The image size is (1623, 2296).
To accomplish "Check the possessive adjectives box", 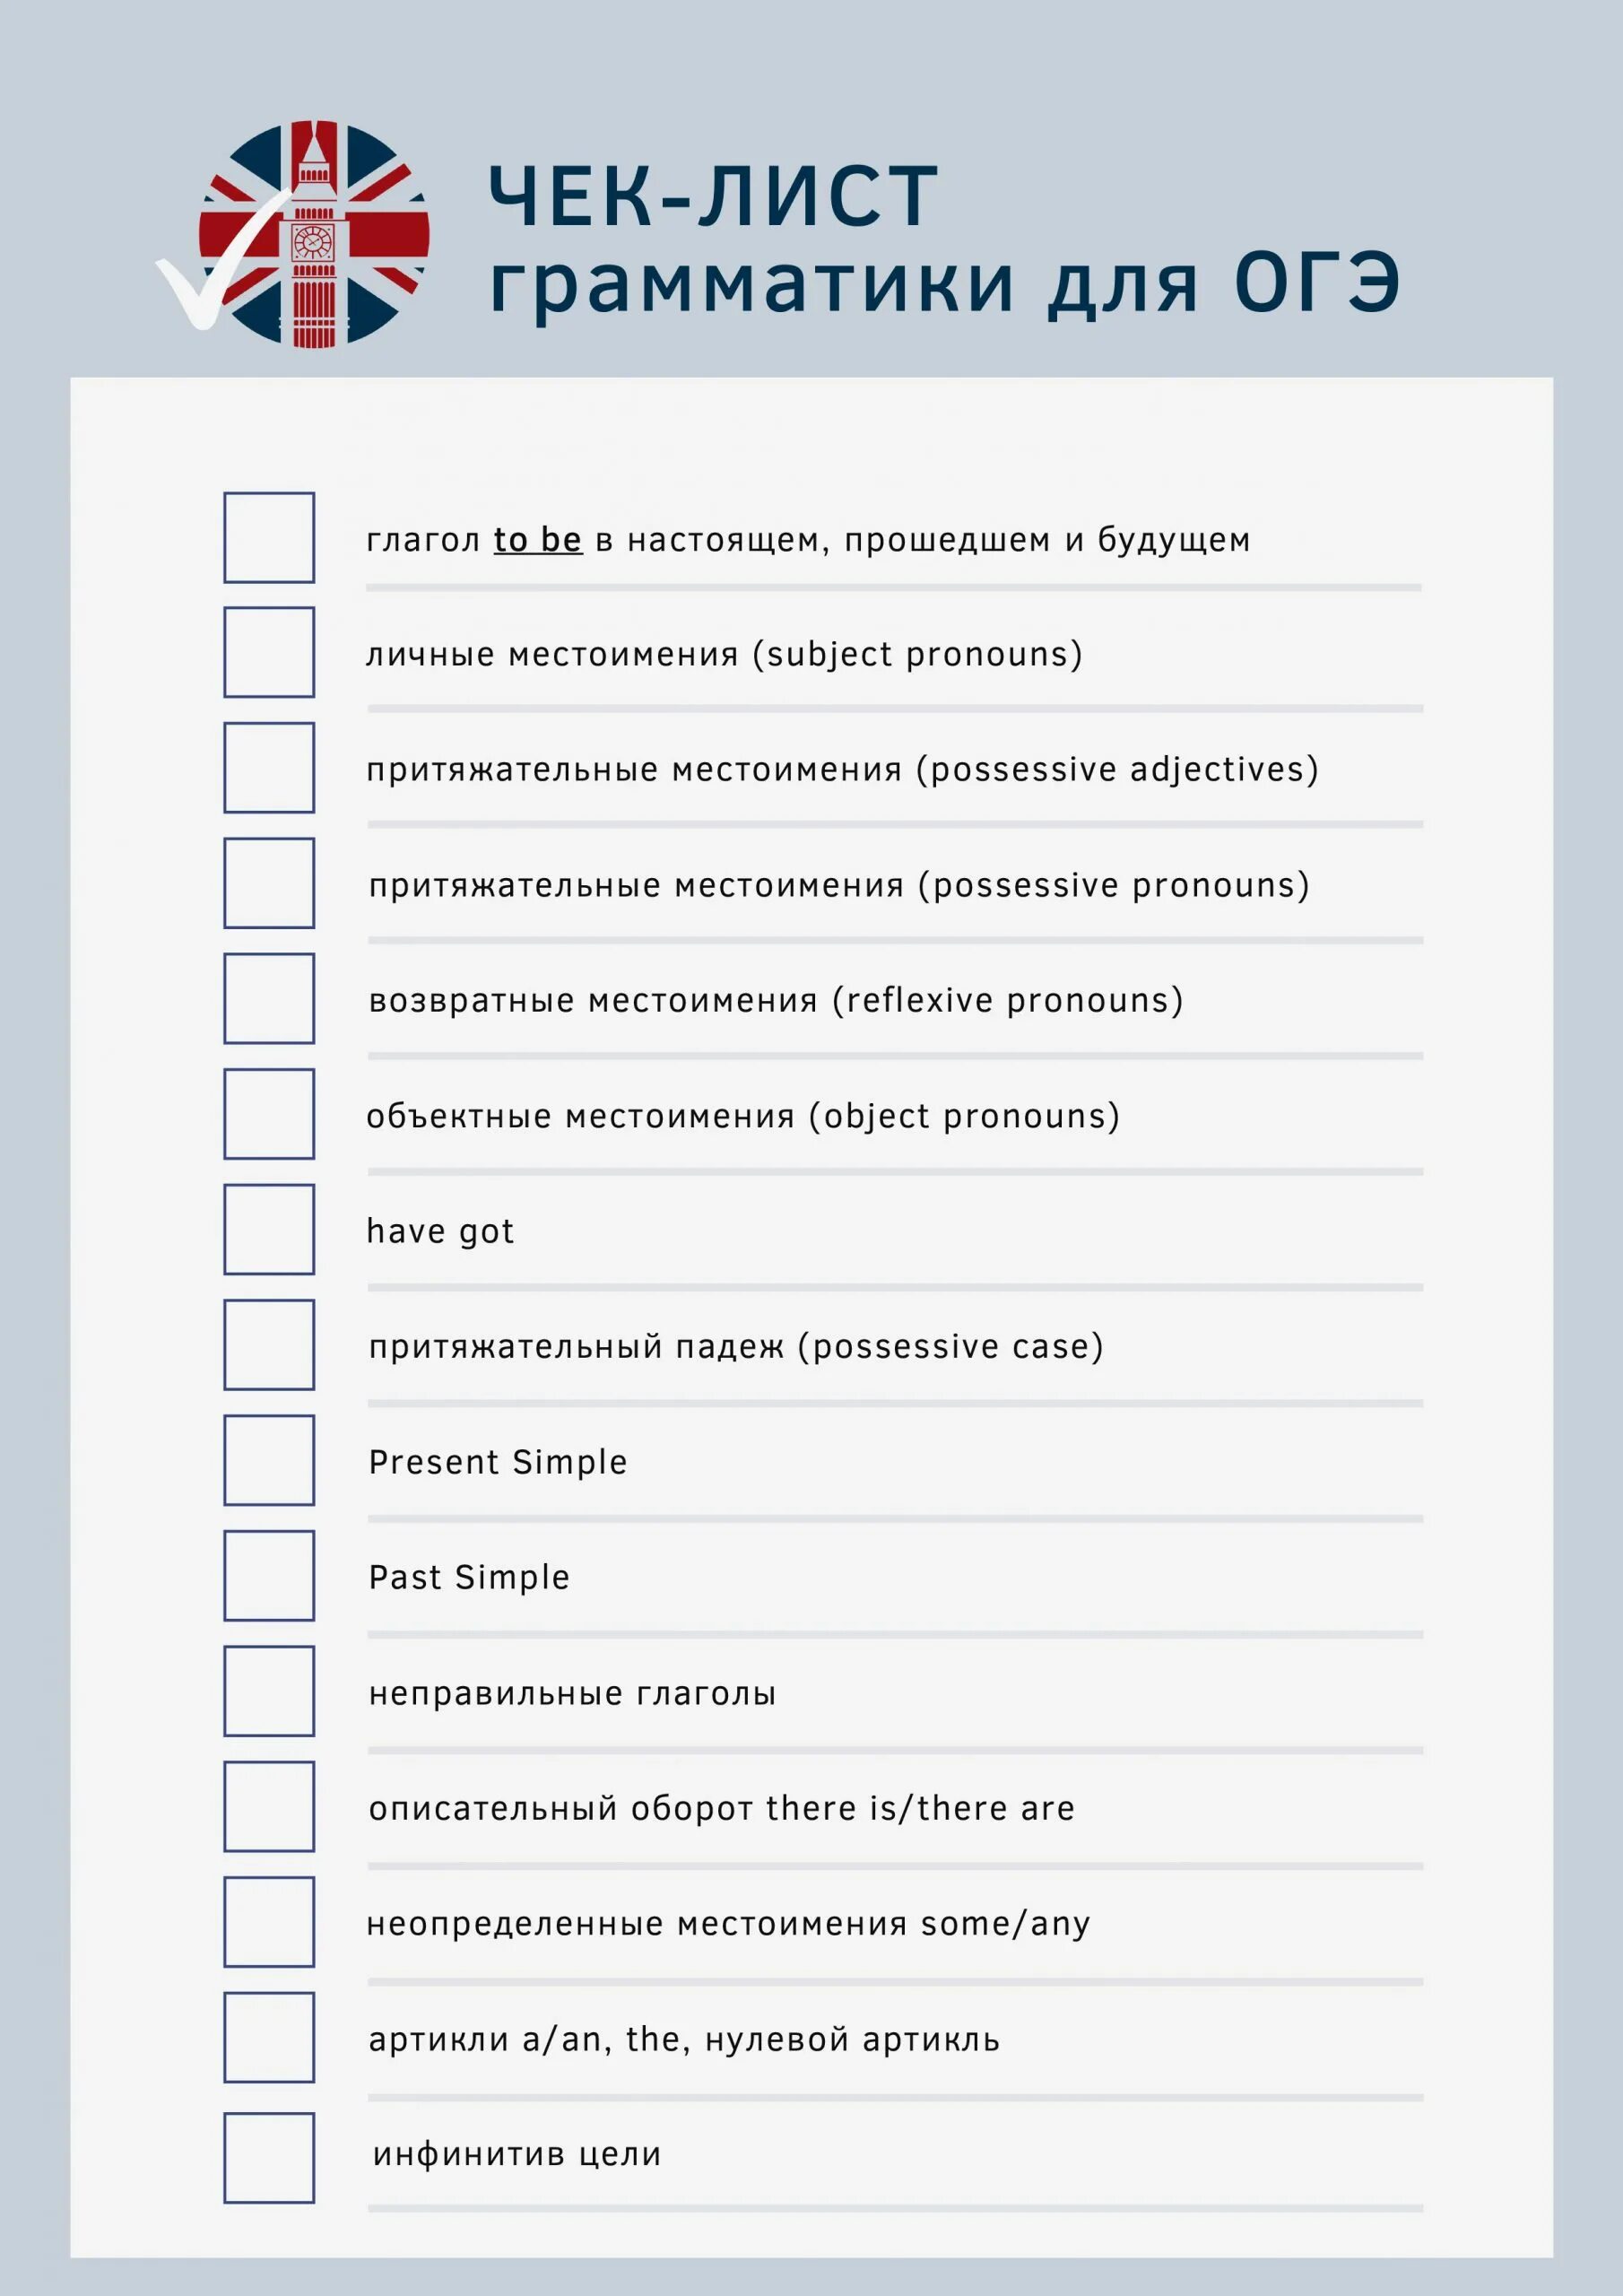I will [269, 767].
